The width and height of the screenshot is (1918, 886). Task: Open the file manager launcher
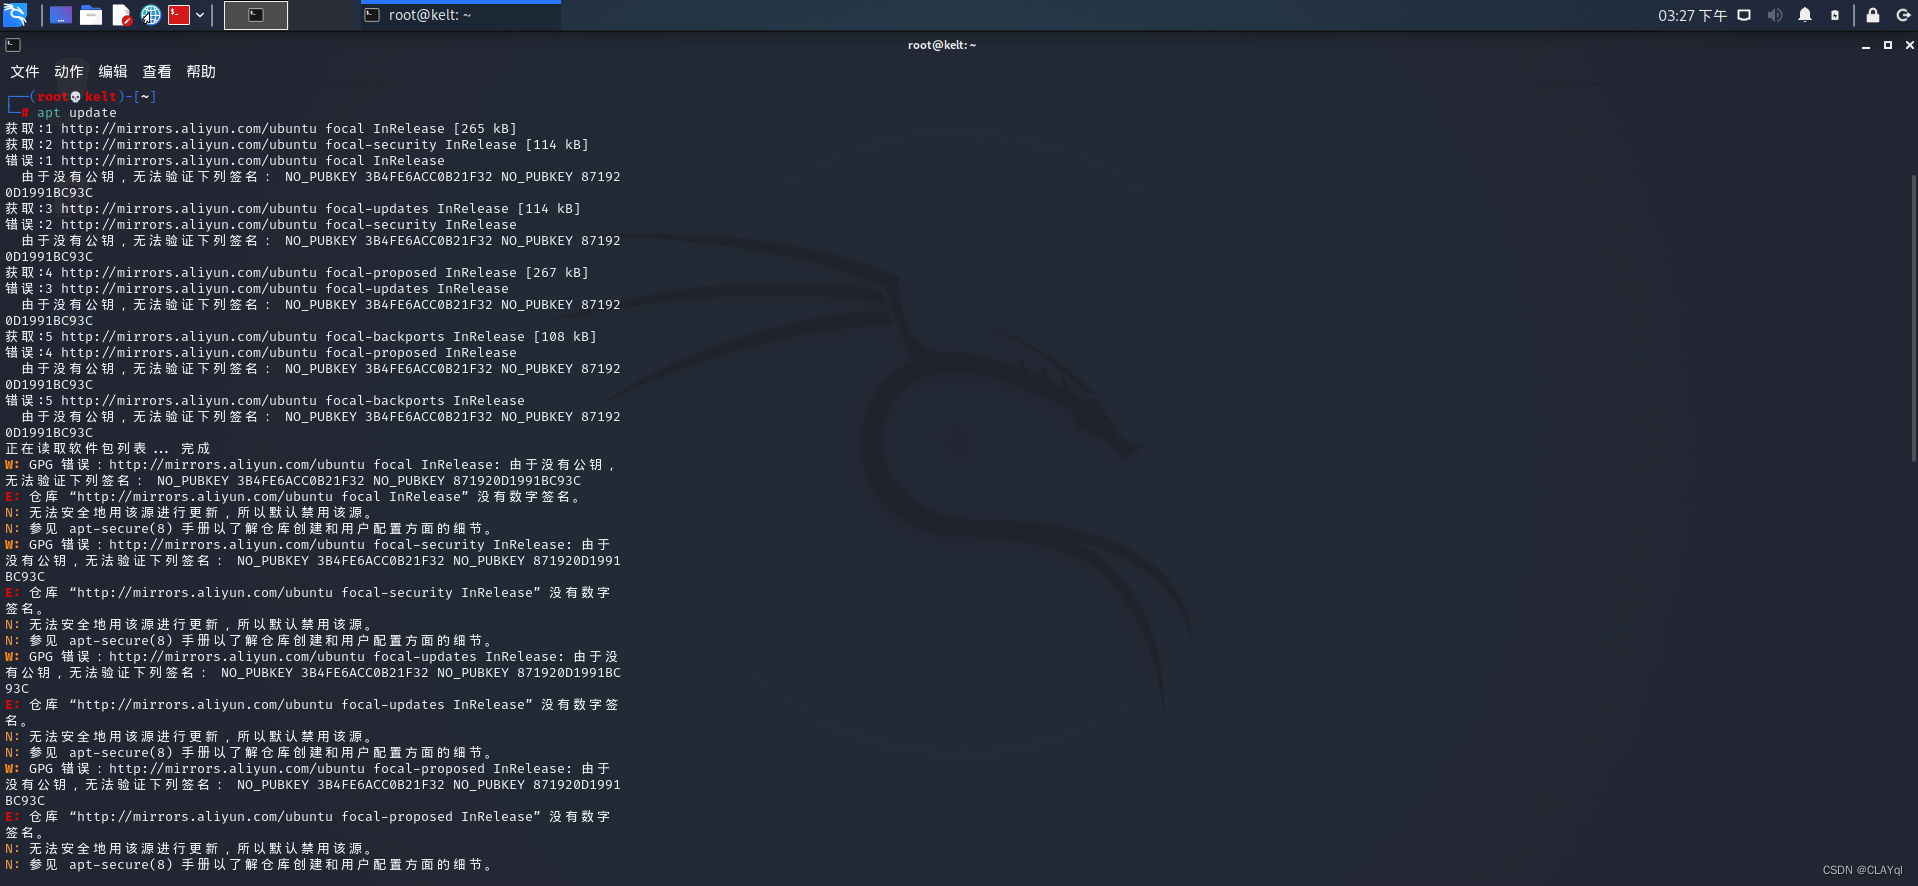(91, 15)
